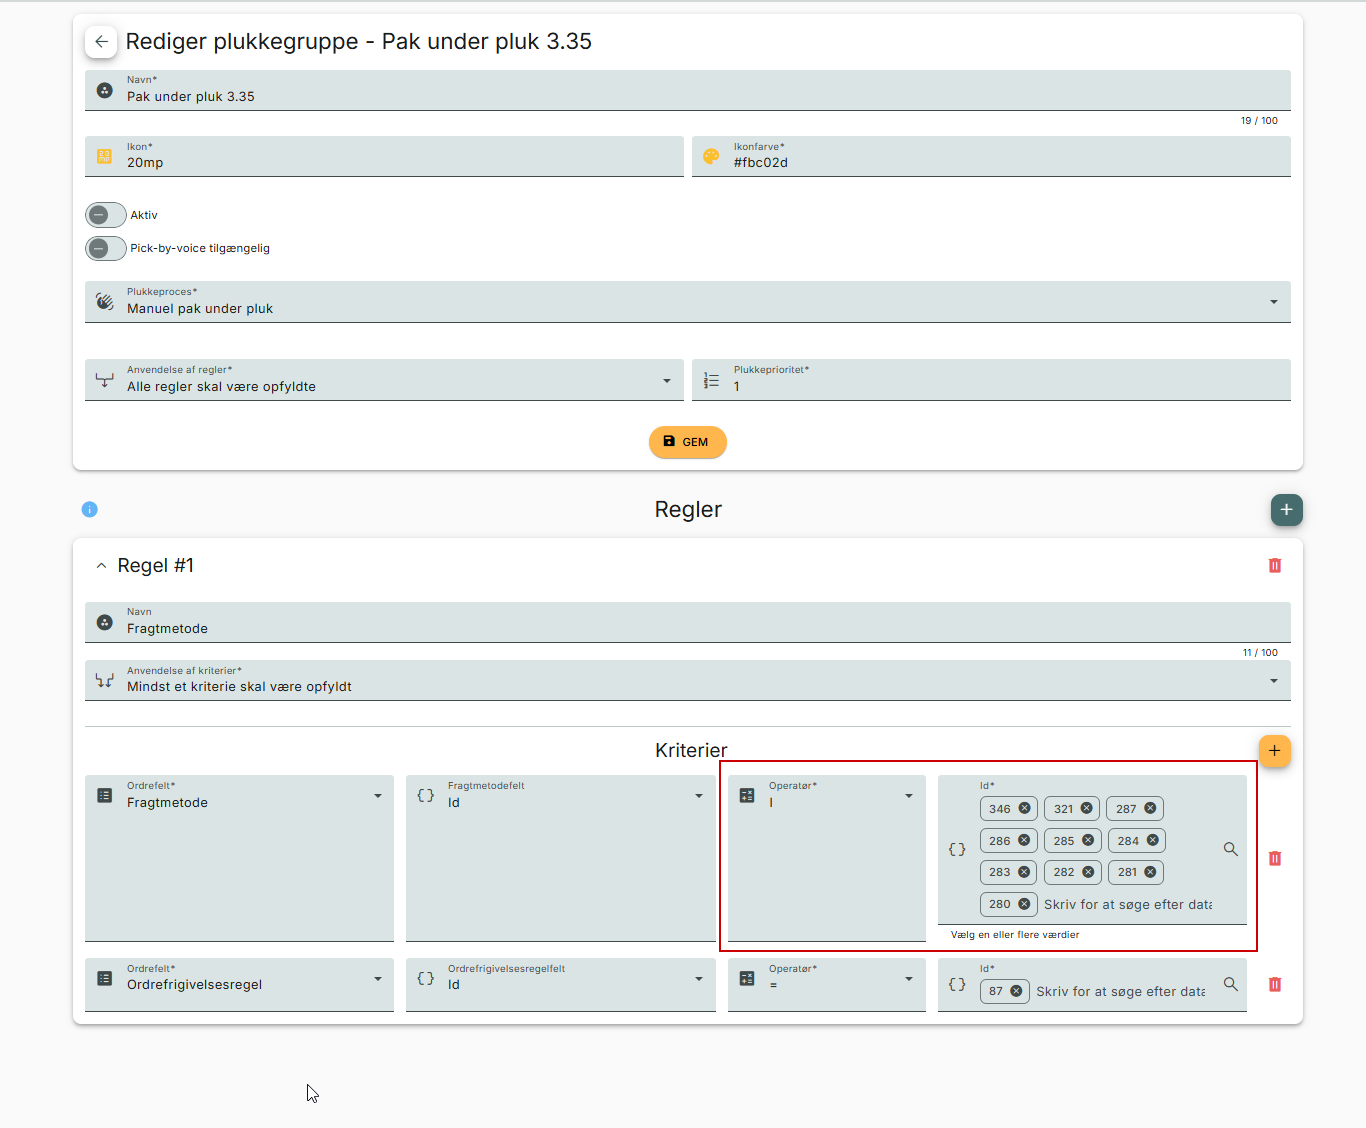Edit the Ikonfarve value #fbc02d
Screen dimensions: 1366x1128
(x=991, y=156)
